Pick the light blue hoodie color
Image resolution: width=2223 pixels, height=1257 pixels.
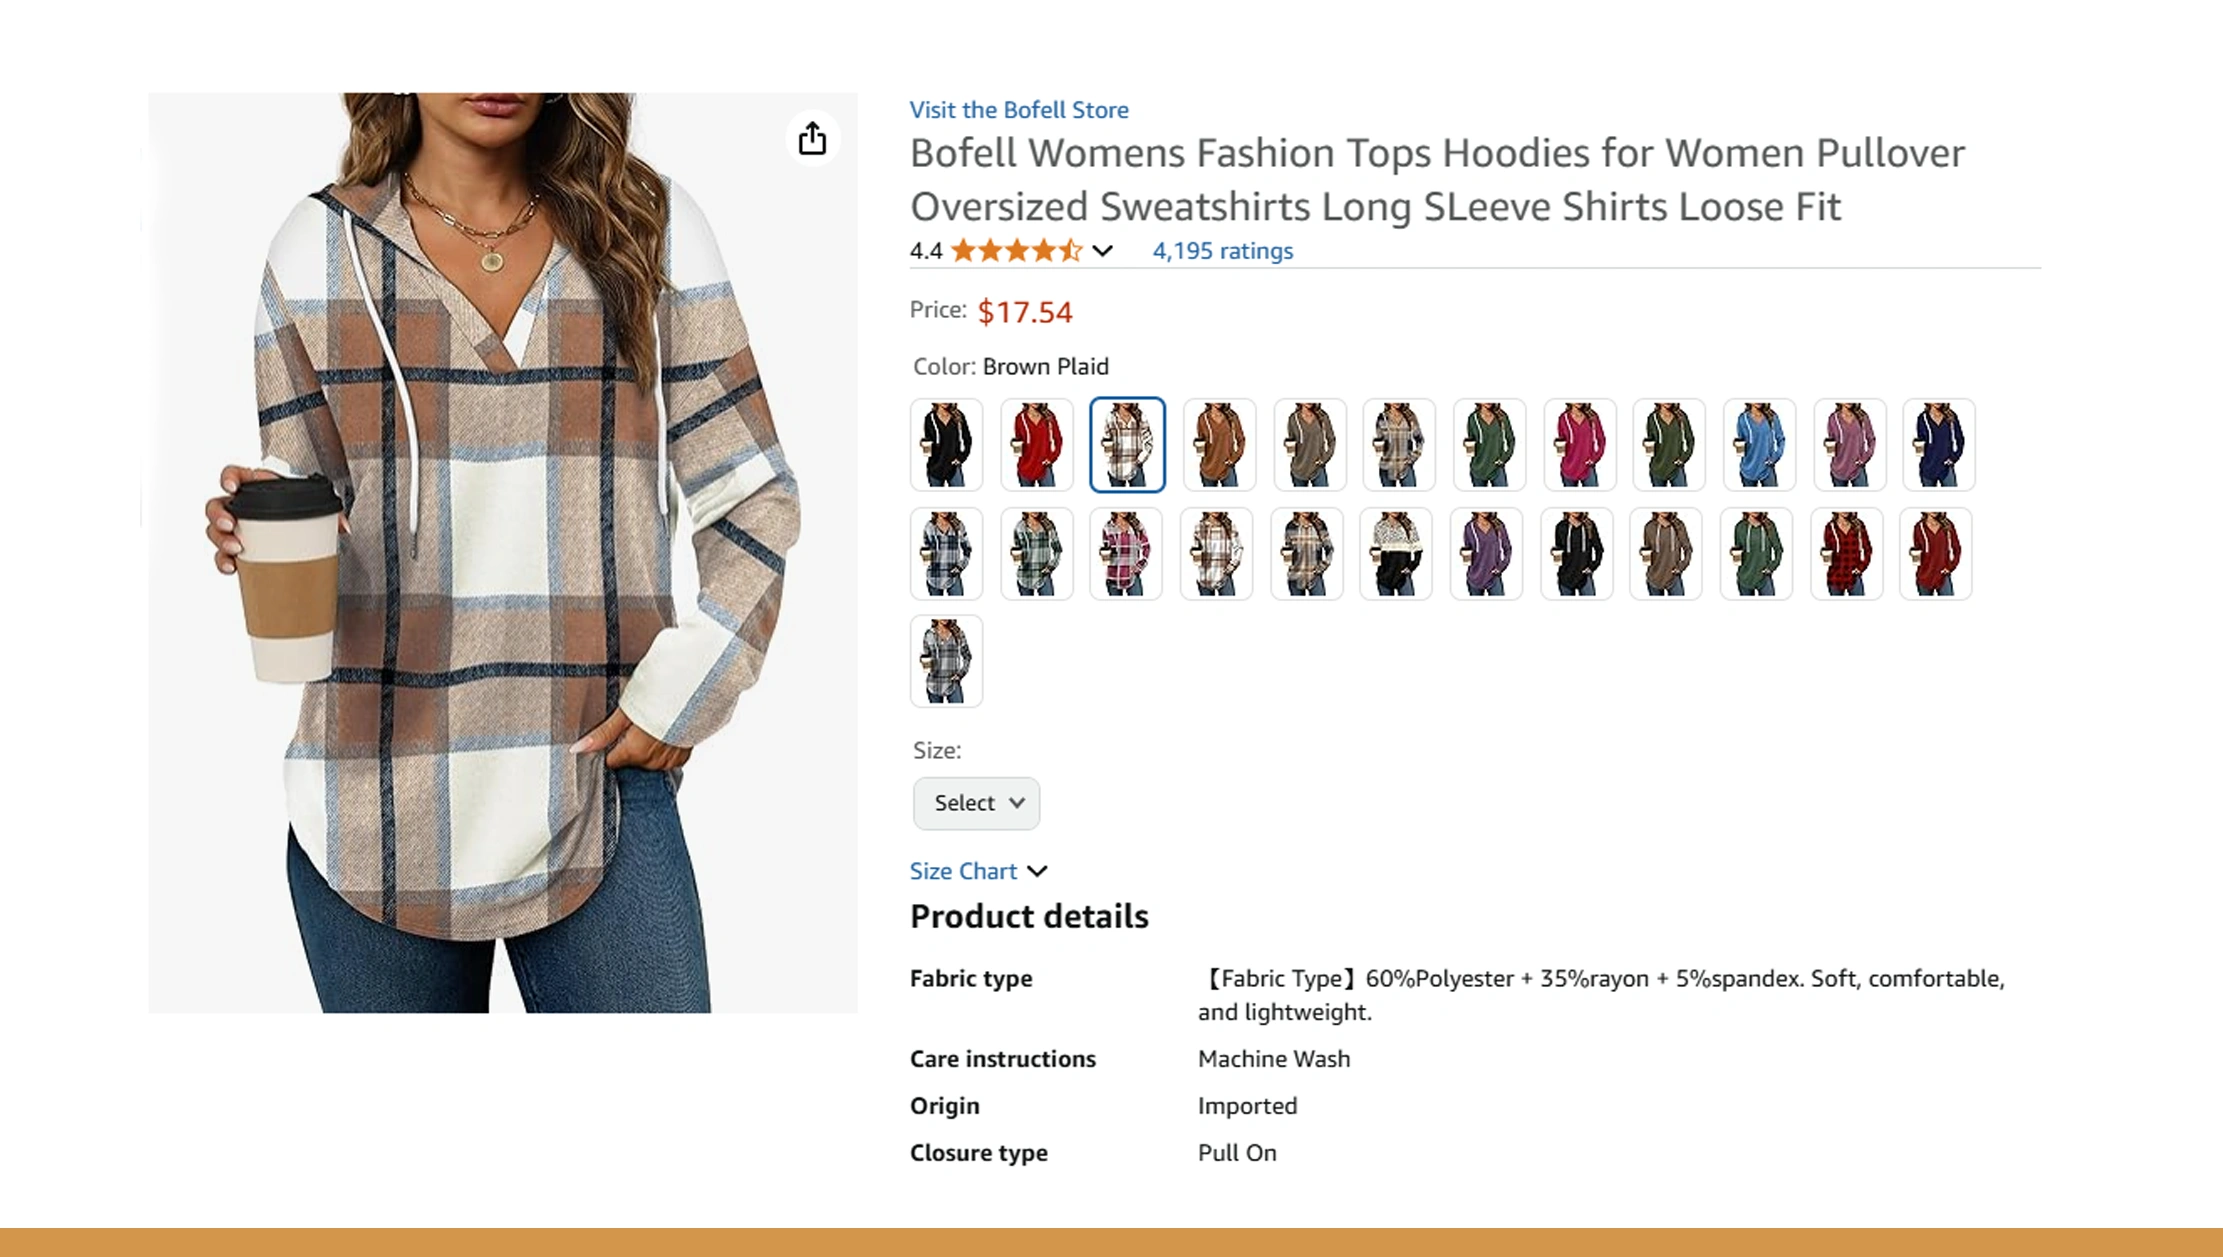[1758, 445]
